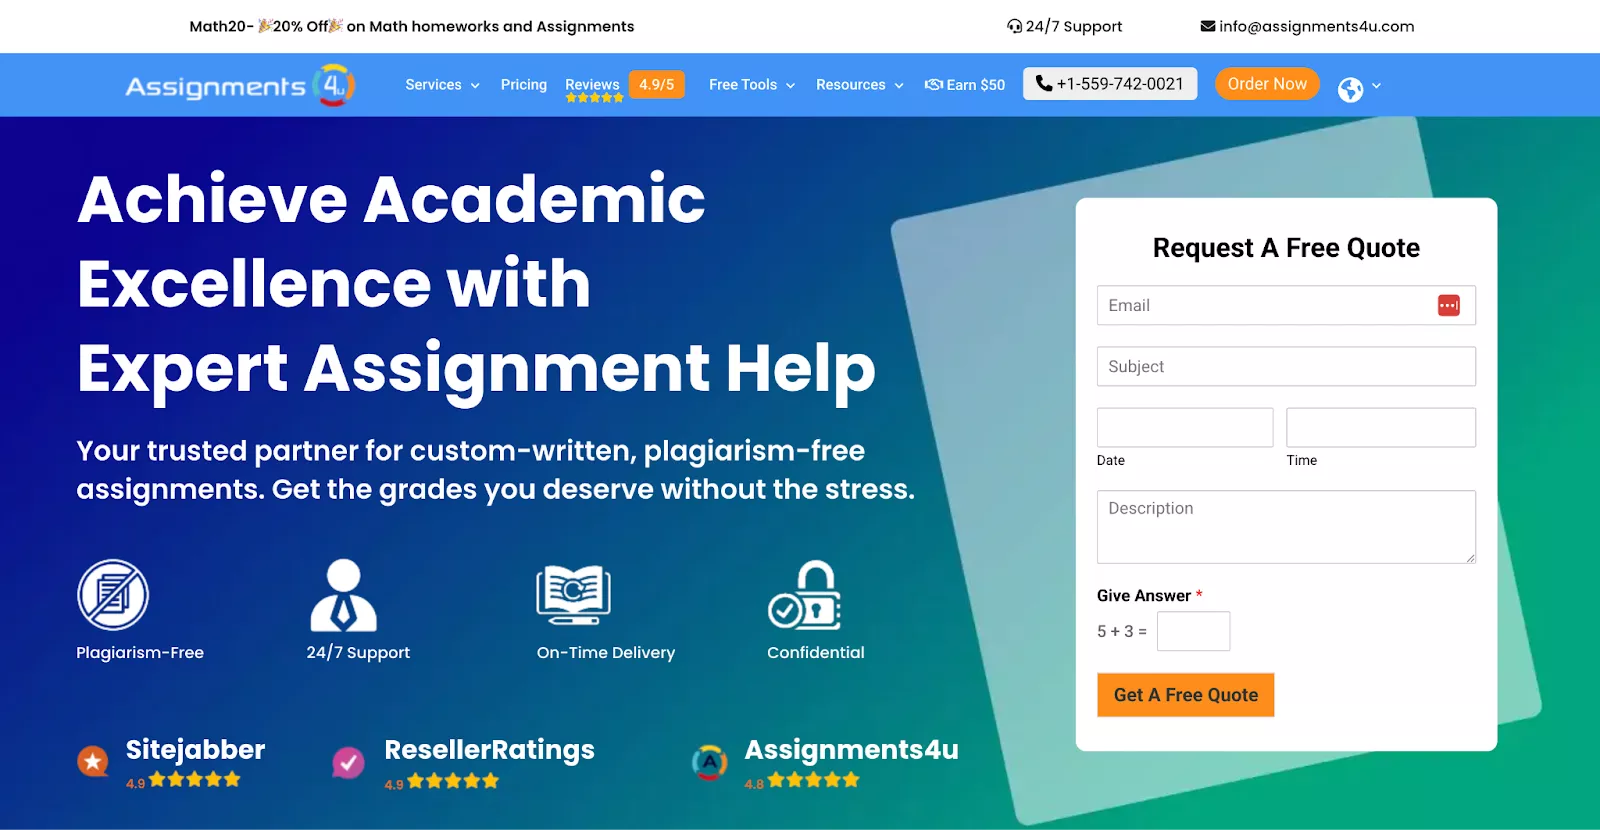Screen dimensions: 1600x830
Task: Click the Plagiarism-Free icon
Action: click(113, 595)
